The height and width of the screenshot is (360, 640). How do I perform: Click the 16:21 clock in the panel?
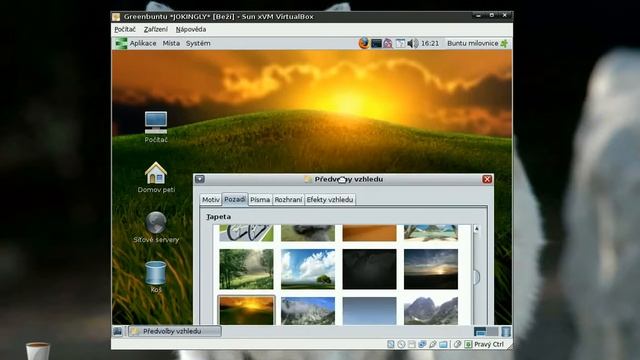(430, 43)
